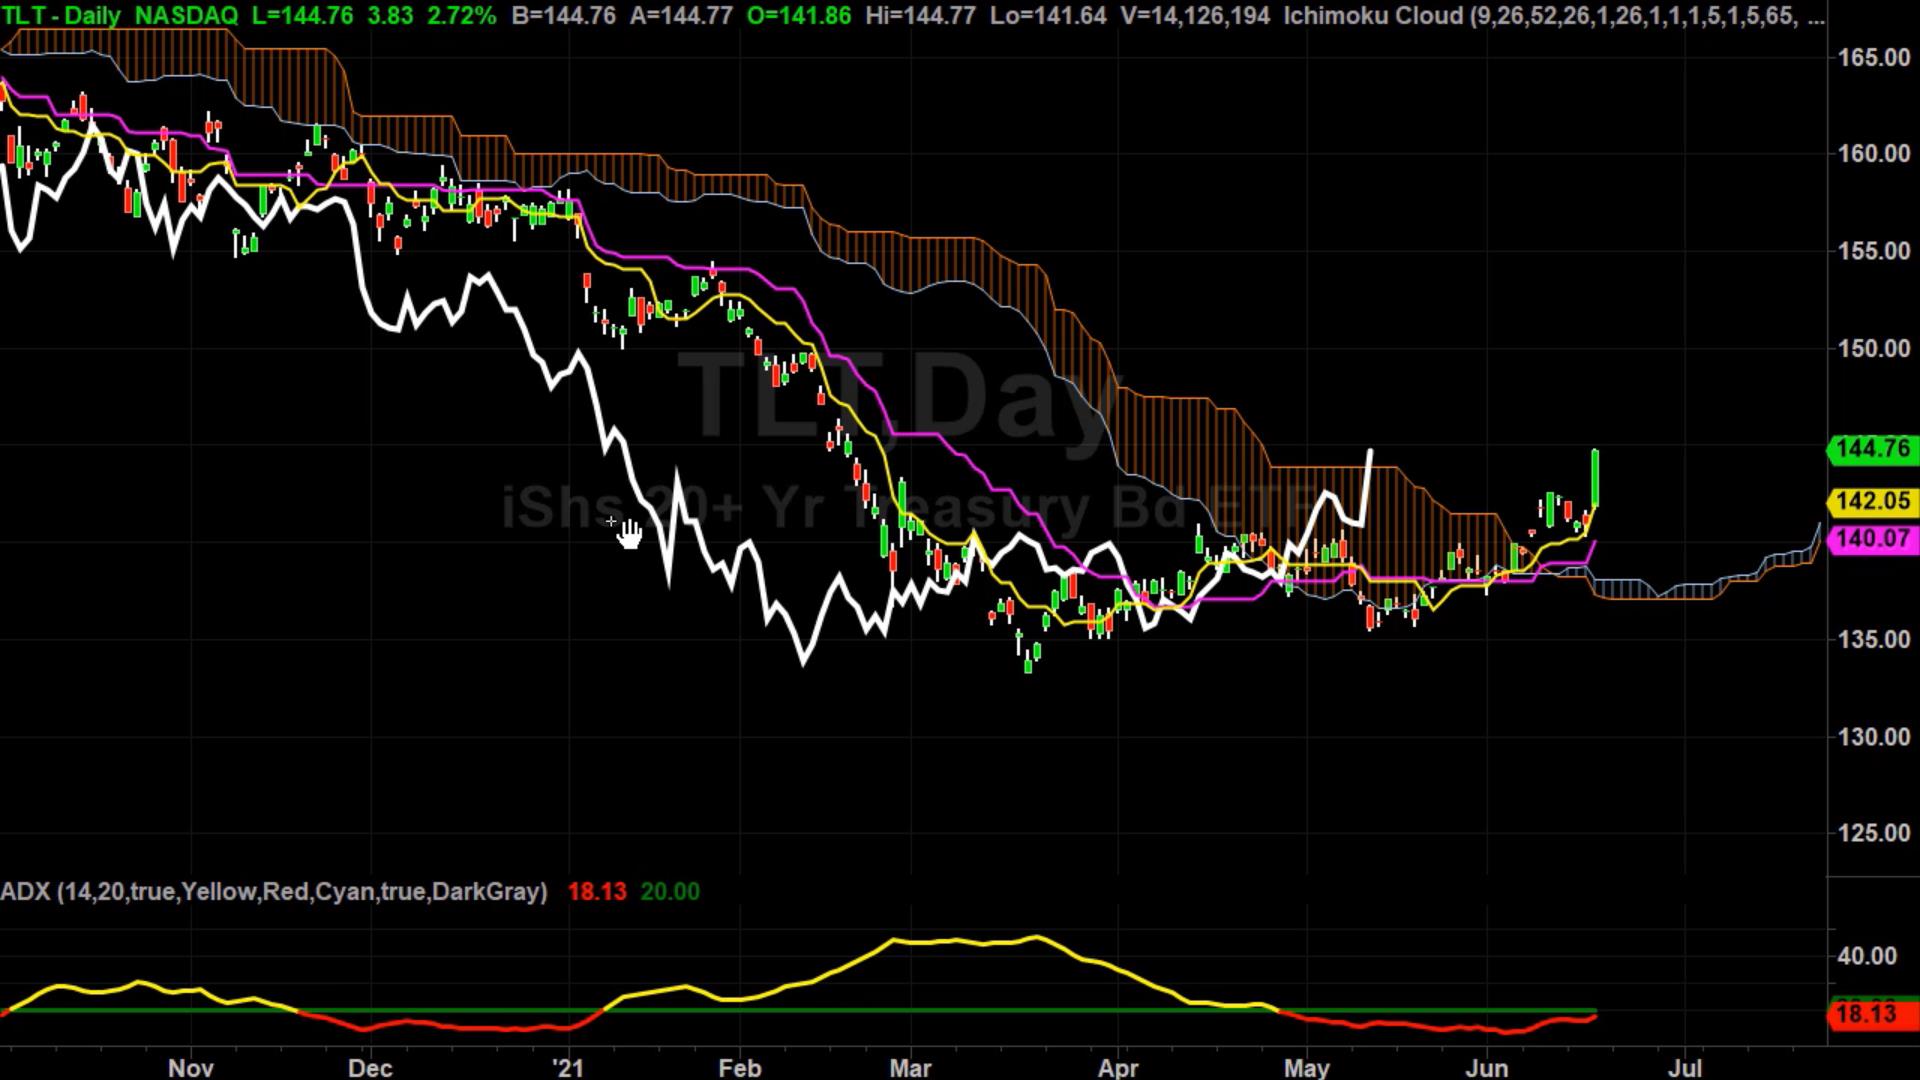Click the green ADX threshold value 20.00
Screen dimensions: 1920x1080
point(670,891)
